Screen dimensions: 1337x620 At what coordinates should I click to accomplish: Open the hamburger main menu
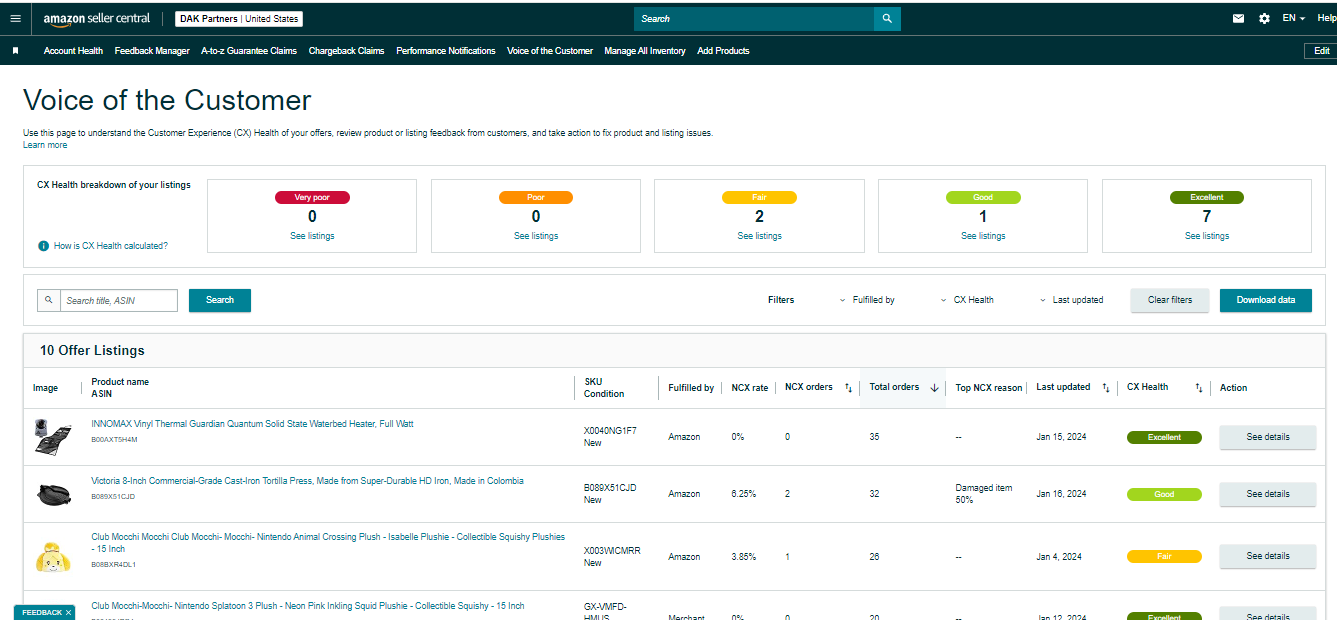[15, 18]
